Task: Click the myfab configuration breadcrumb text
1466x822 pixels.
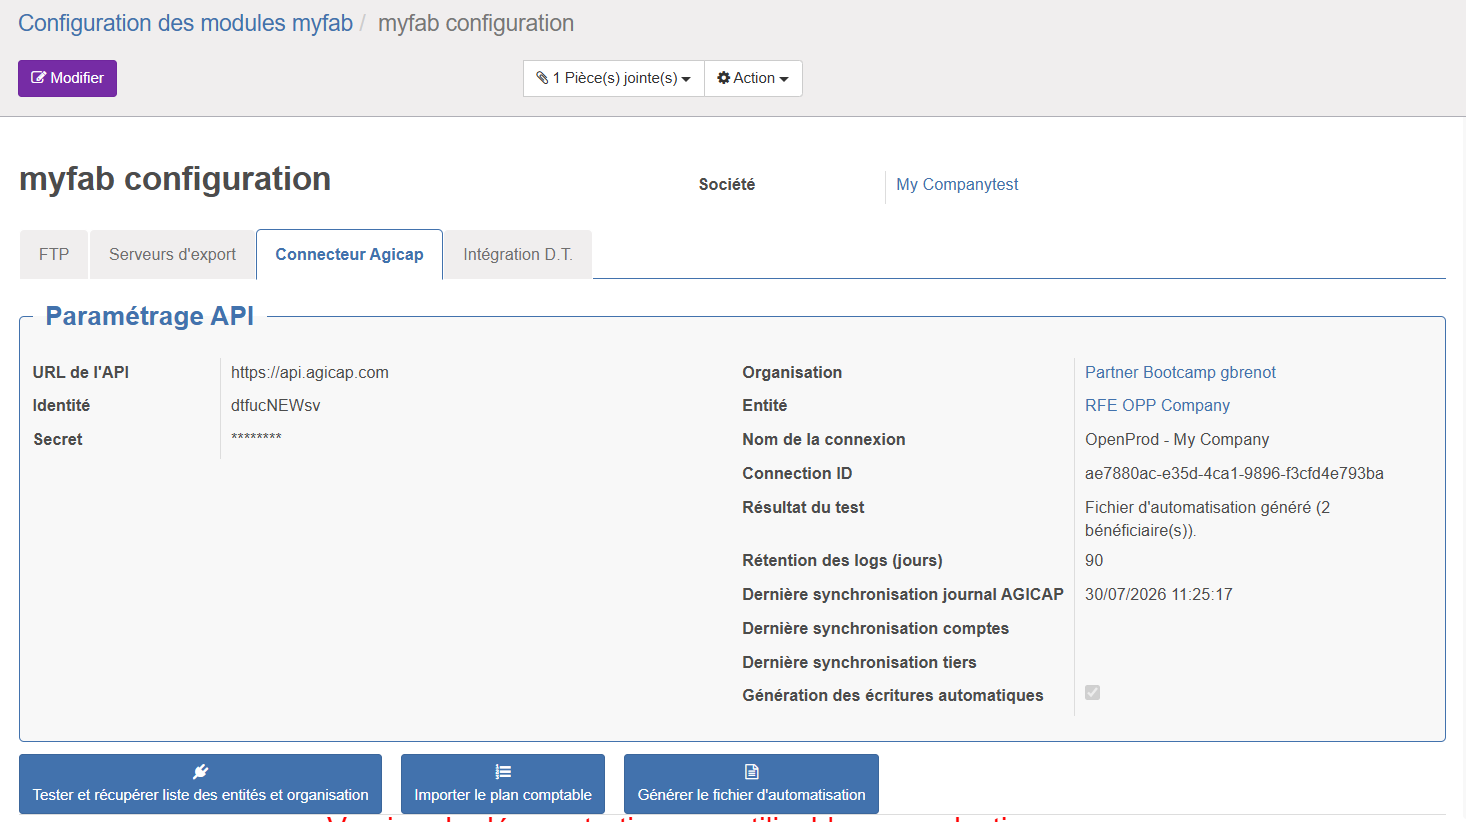Action: click(476, 23)
